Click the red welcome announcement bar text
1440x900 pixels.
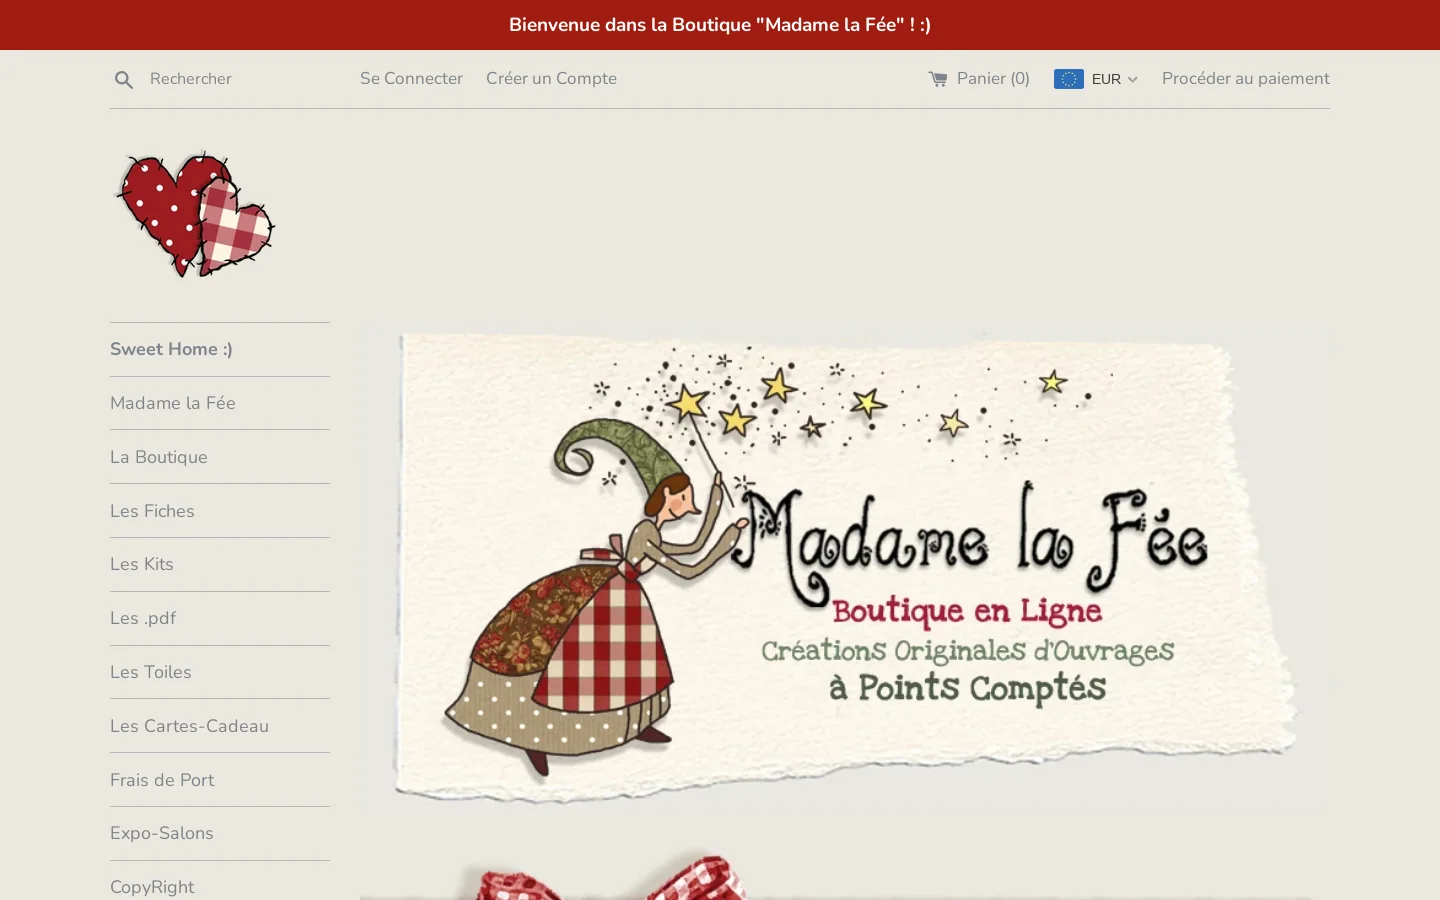(720, 25)
